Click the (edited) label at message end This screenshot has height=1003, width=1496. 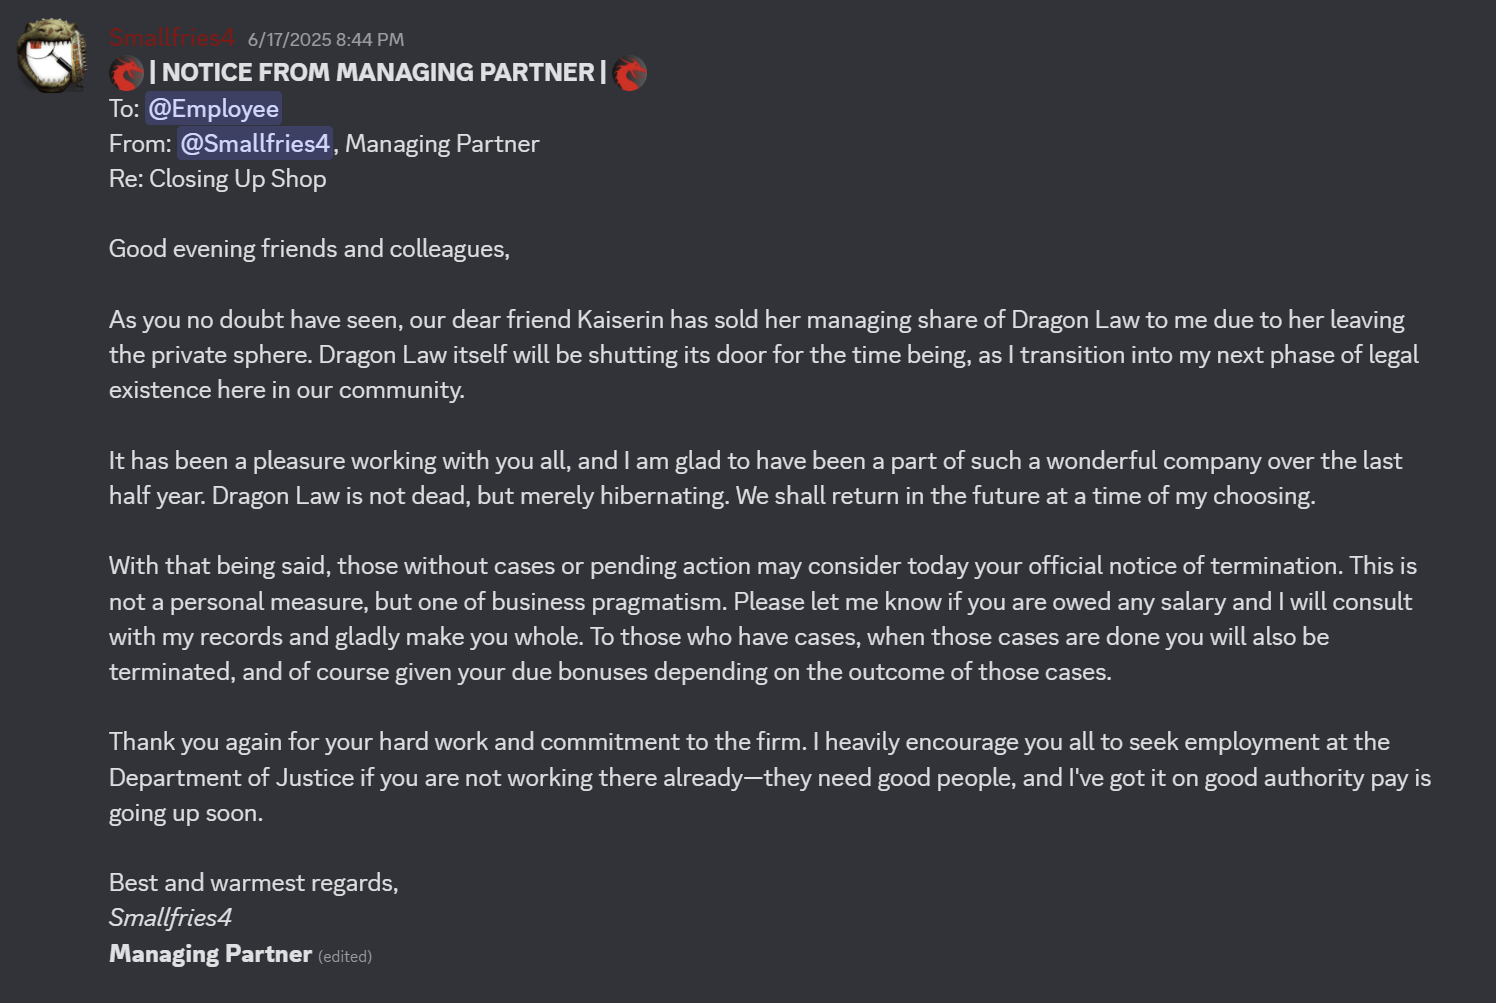click(345, 956)
